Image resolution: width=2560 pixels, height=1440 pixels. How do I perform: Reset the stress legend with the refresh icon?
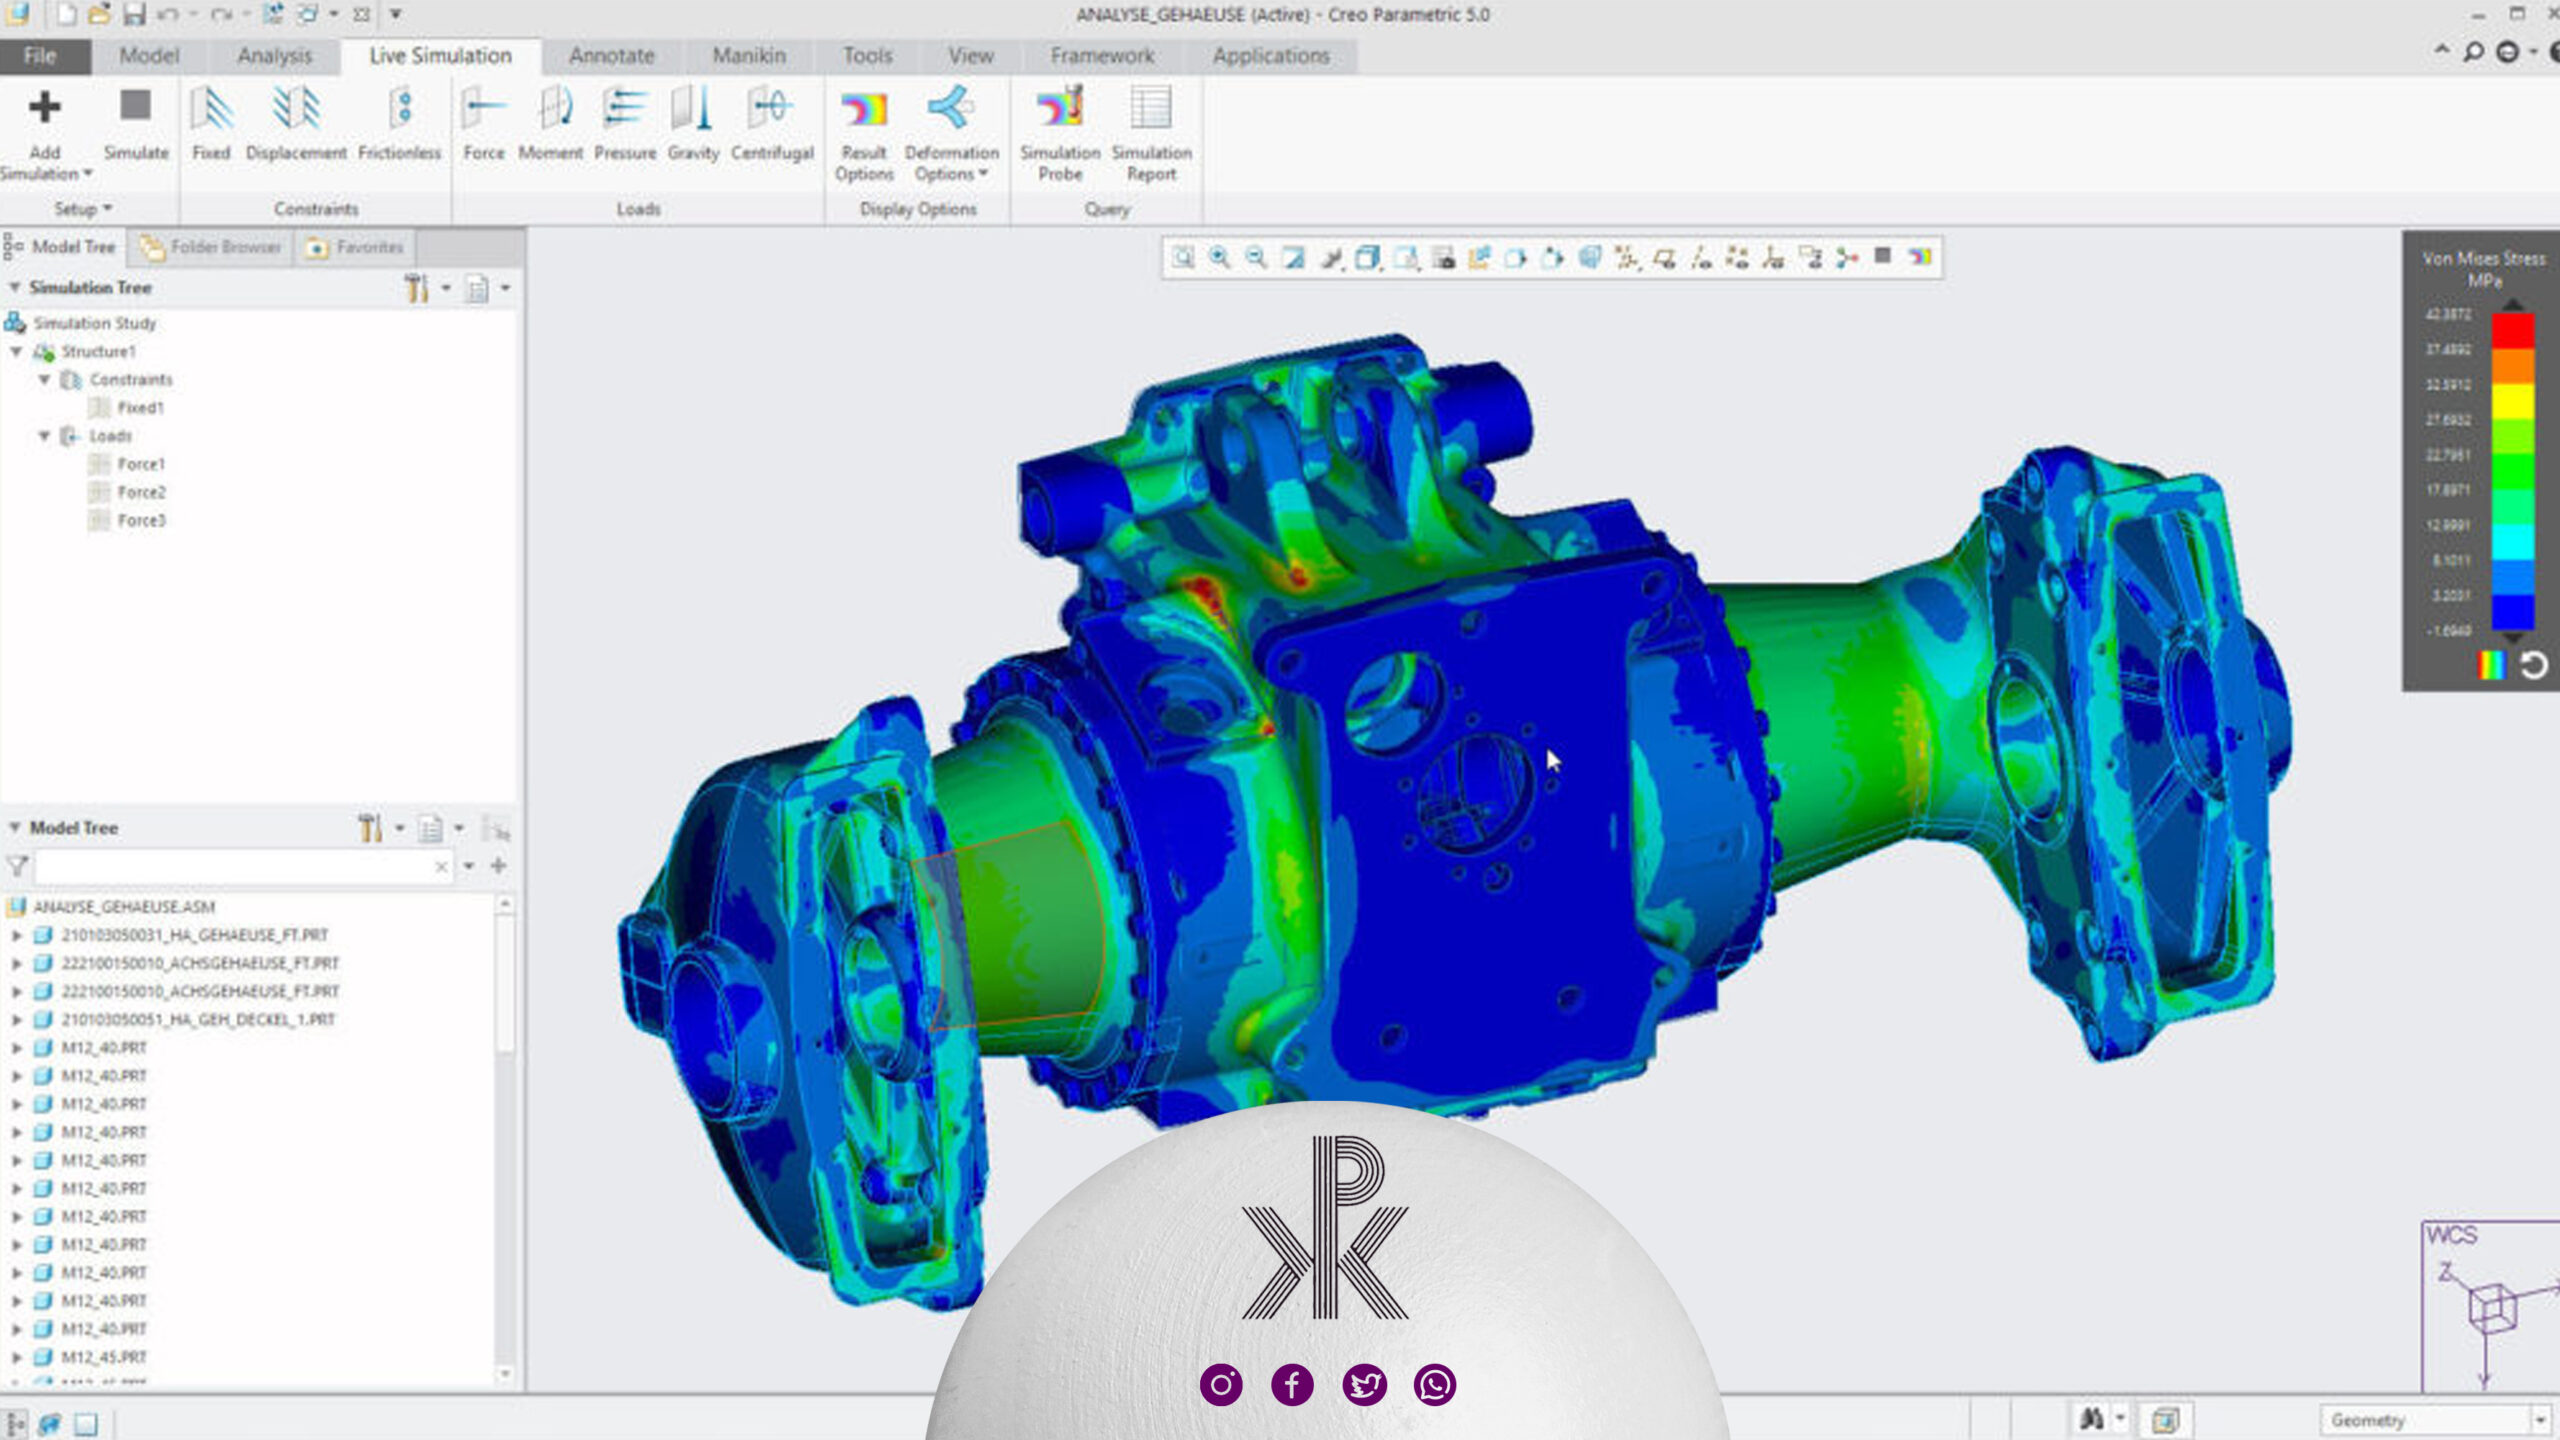2533,665
